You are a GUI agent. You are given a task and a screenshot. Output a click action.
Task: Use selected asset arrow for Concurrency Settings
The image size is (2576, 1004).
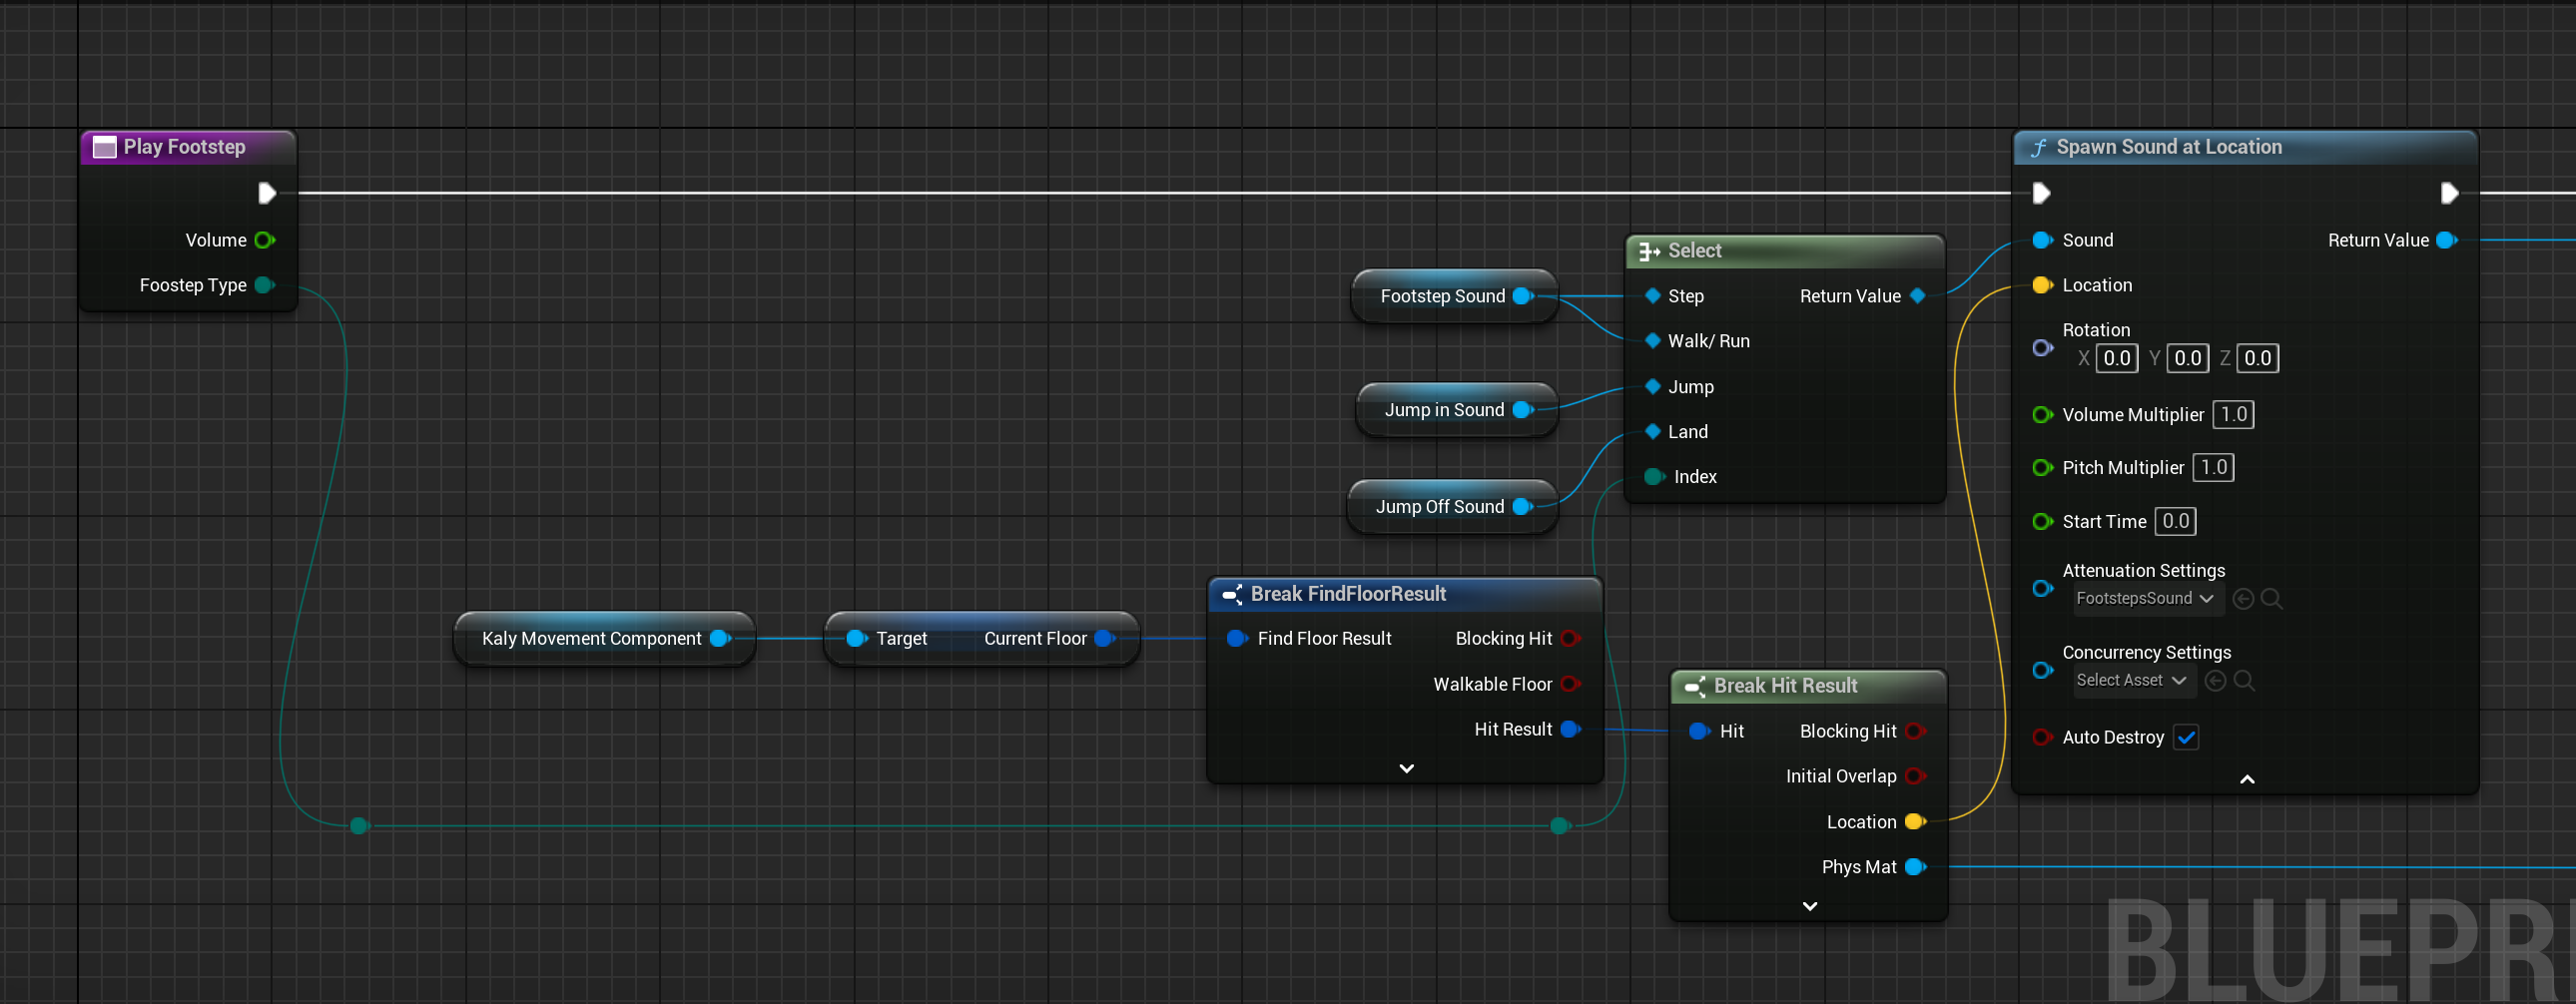2215,681
